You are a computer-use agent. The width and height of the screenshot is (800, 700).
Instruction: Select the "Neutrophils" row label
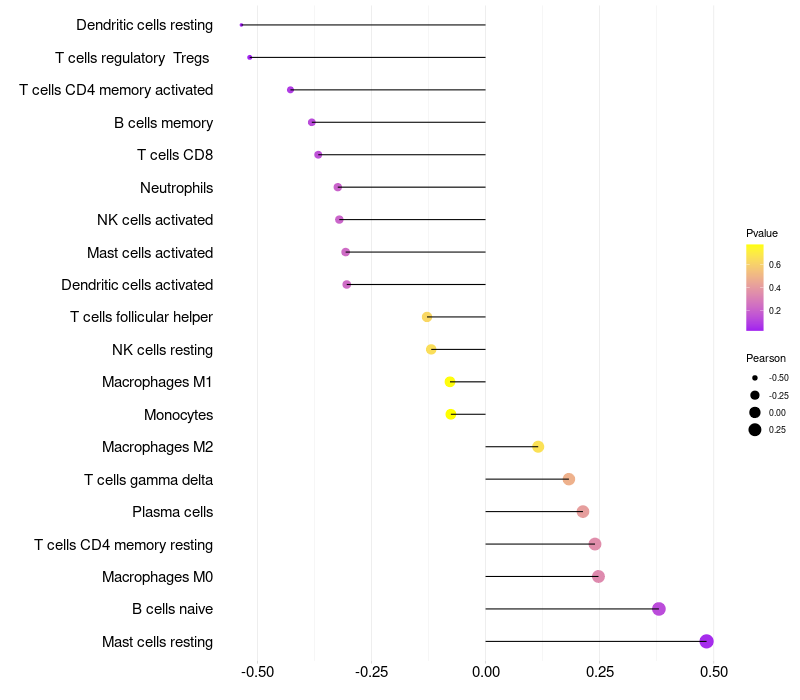pyautogui.click(x=176, y=188)
